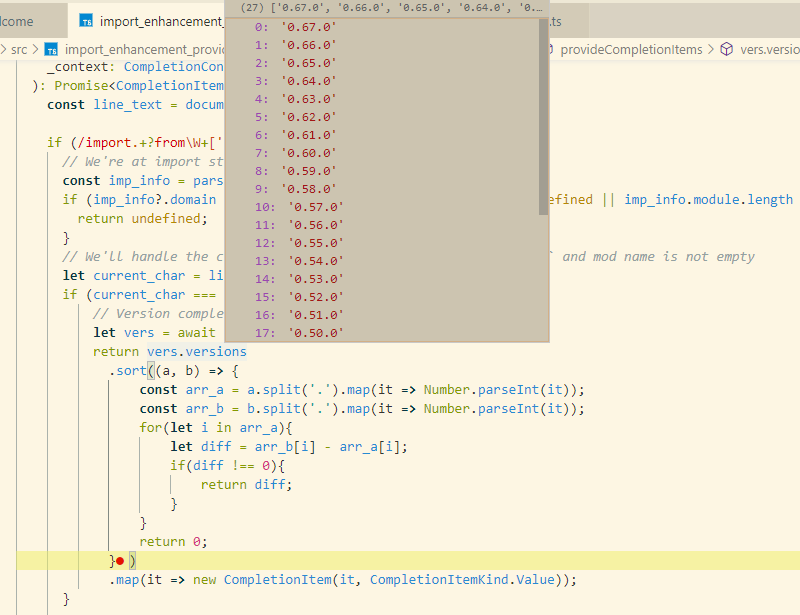The width and height of the screenshot is (800, 615).
Task: Click the TS file icon in the breadcrumb bar
Action: click(x=52, y=49)
